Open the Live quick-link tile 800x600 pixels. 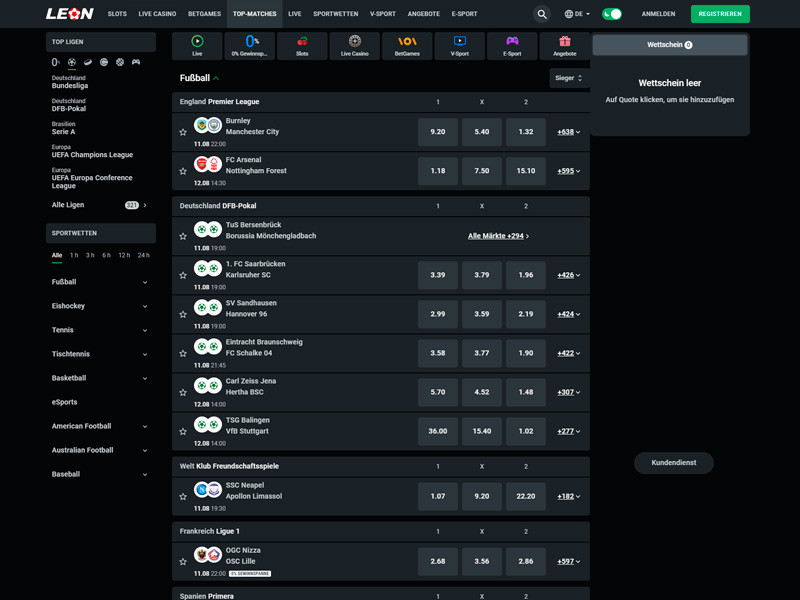click(197, 45)
